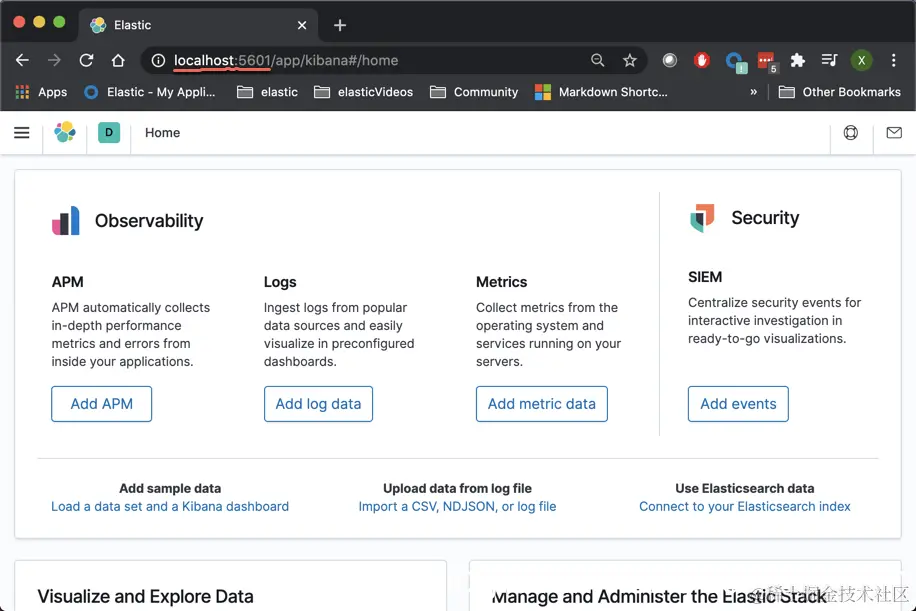
Task: Click the Metrics section title
Action: coord(501,282)
